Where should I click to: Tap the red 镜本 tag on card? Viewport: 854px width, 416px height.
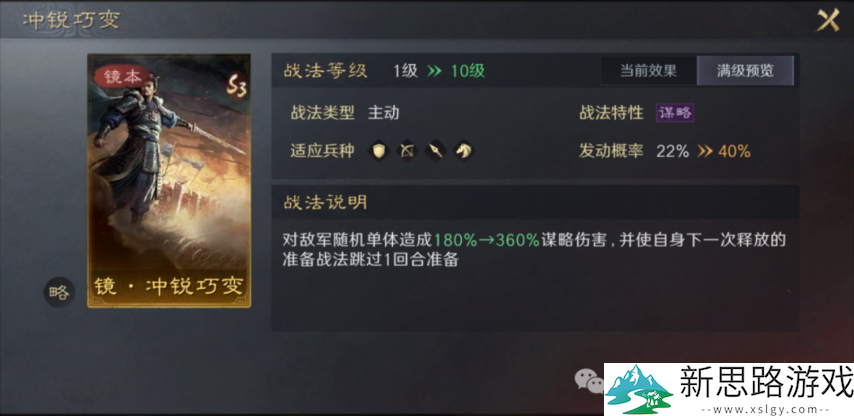tap(123, 77)
